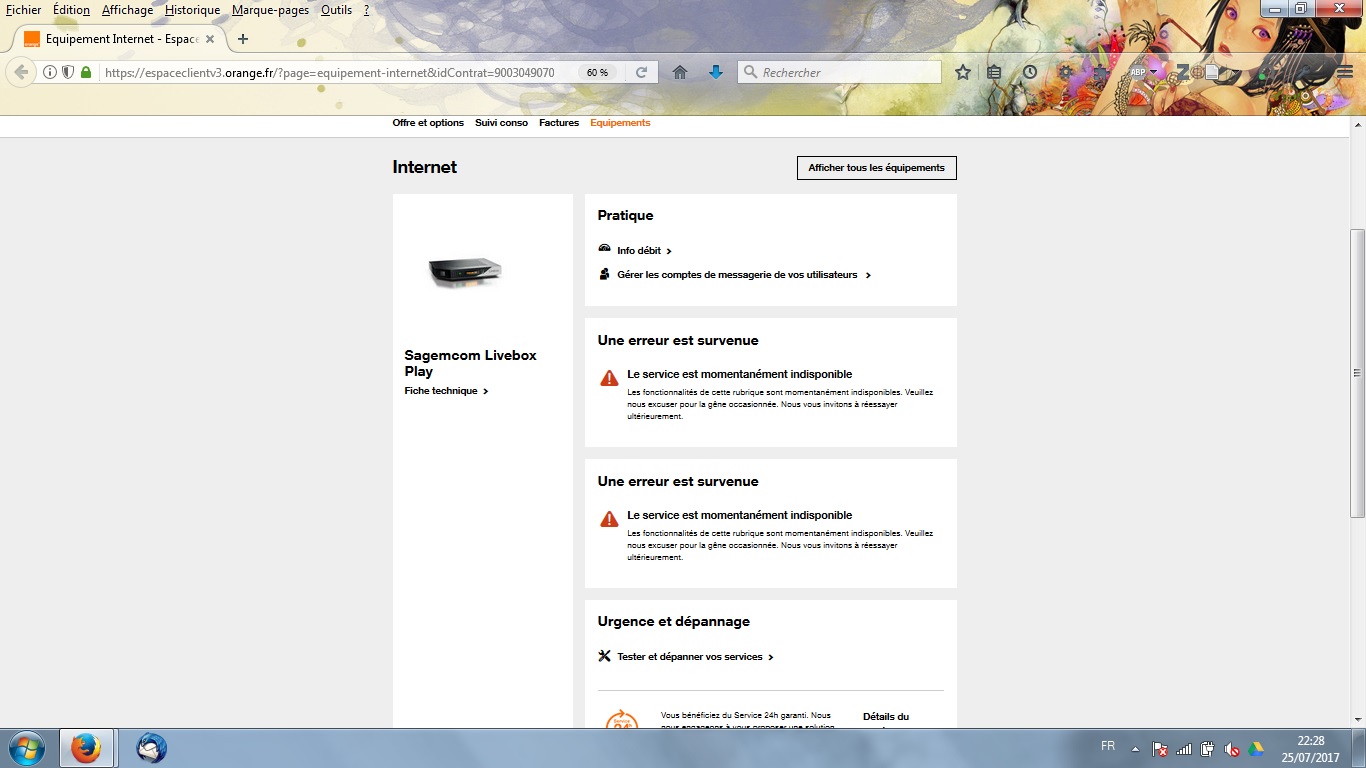The height and width of the screenshot is (768, 1366).
Task: Click the Pratique card heading
Action: point(625,215)
